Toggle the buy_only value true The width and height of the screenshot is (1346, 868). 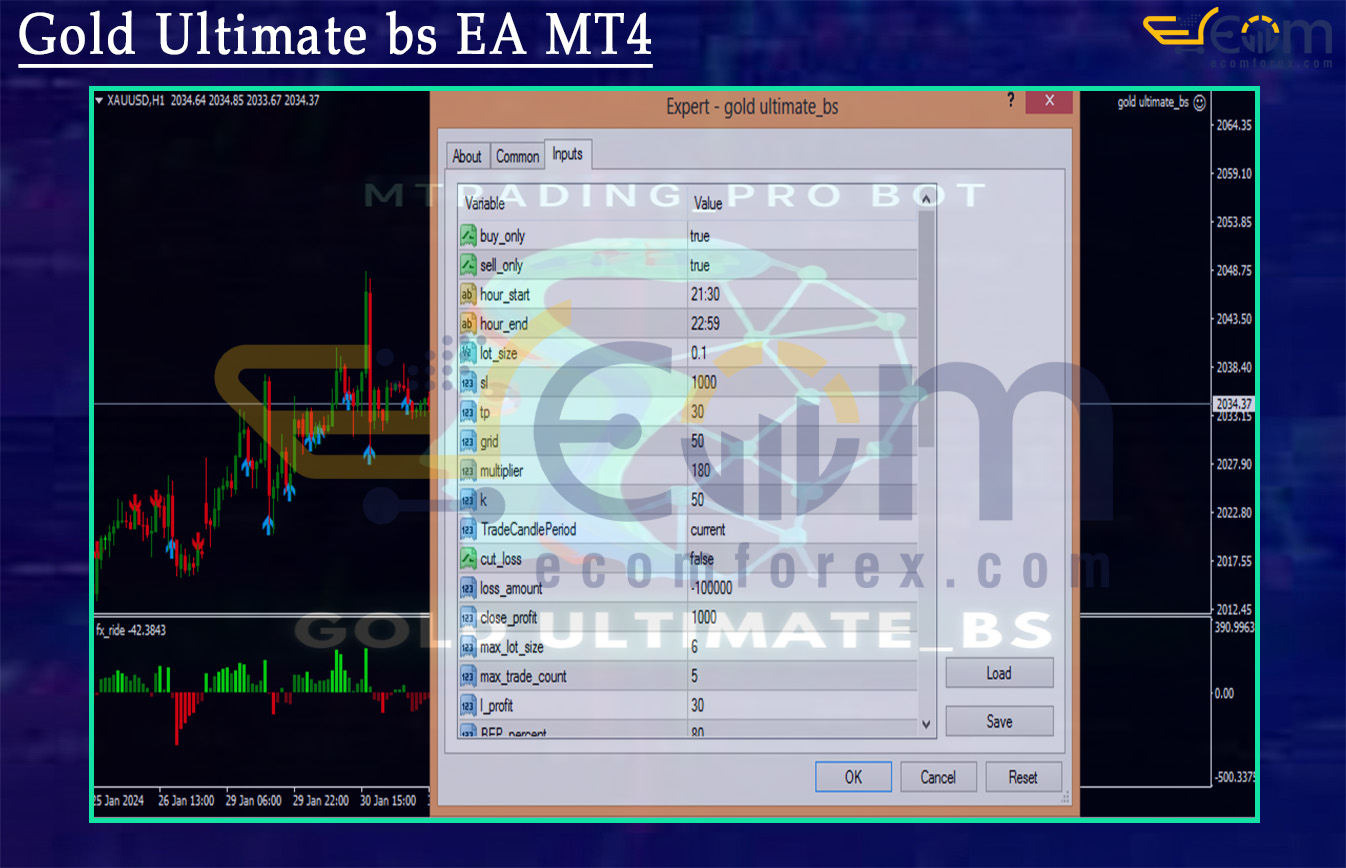tap(700, 236)
